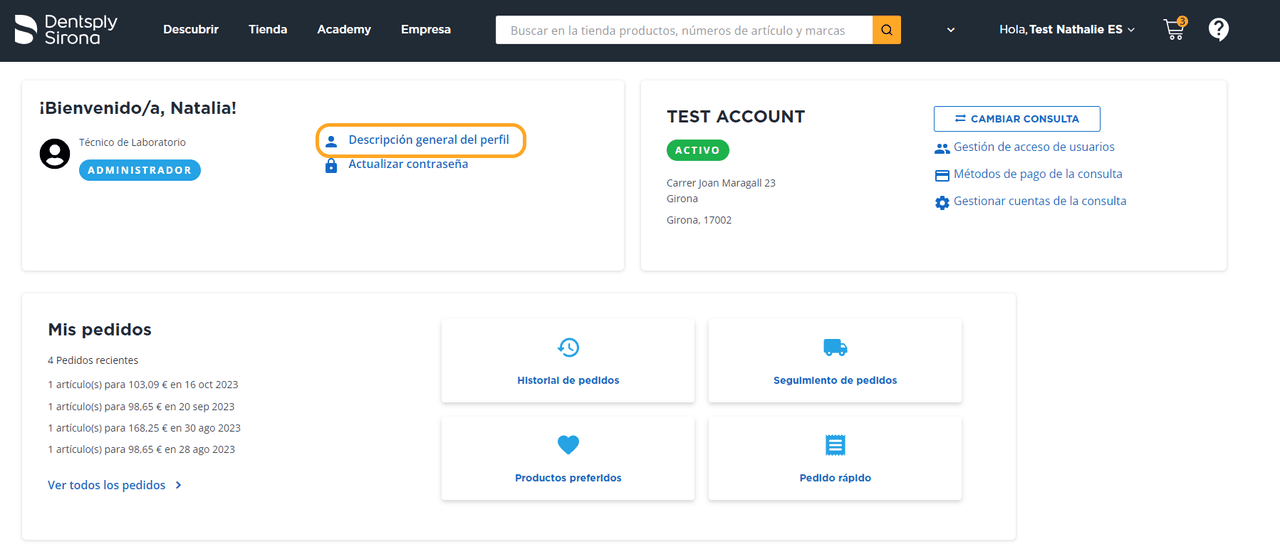Click into the product search field
Viewport: 1280px width, 559px height.
click(x=684, y=30)
